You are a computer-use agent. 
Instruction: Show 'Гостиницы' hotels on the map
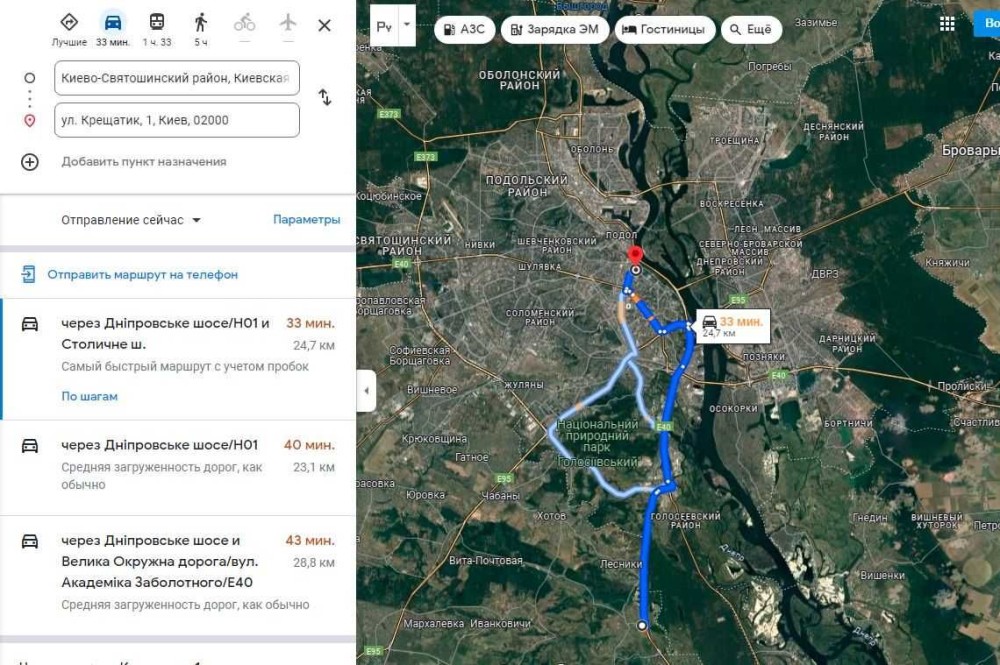coord(665,29)
